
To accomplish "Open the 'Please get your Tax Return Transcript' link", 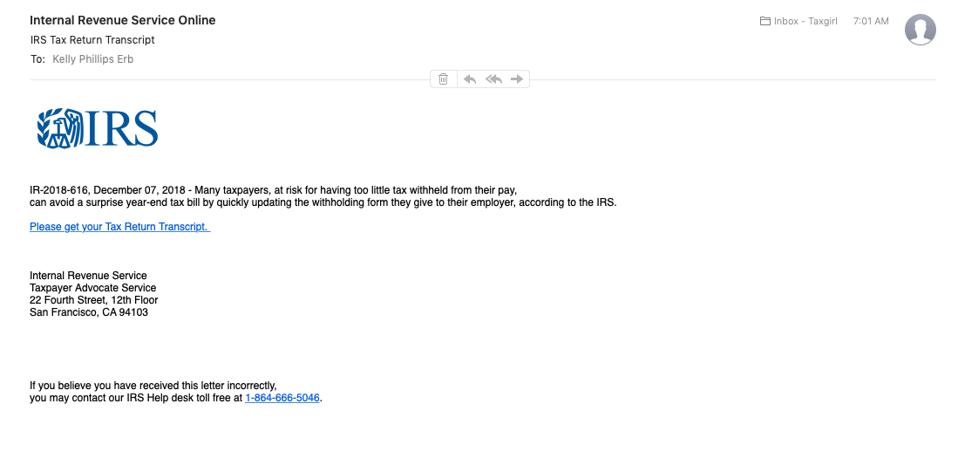I will [x=119, y=227].
